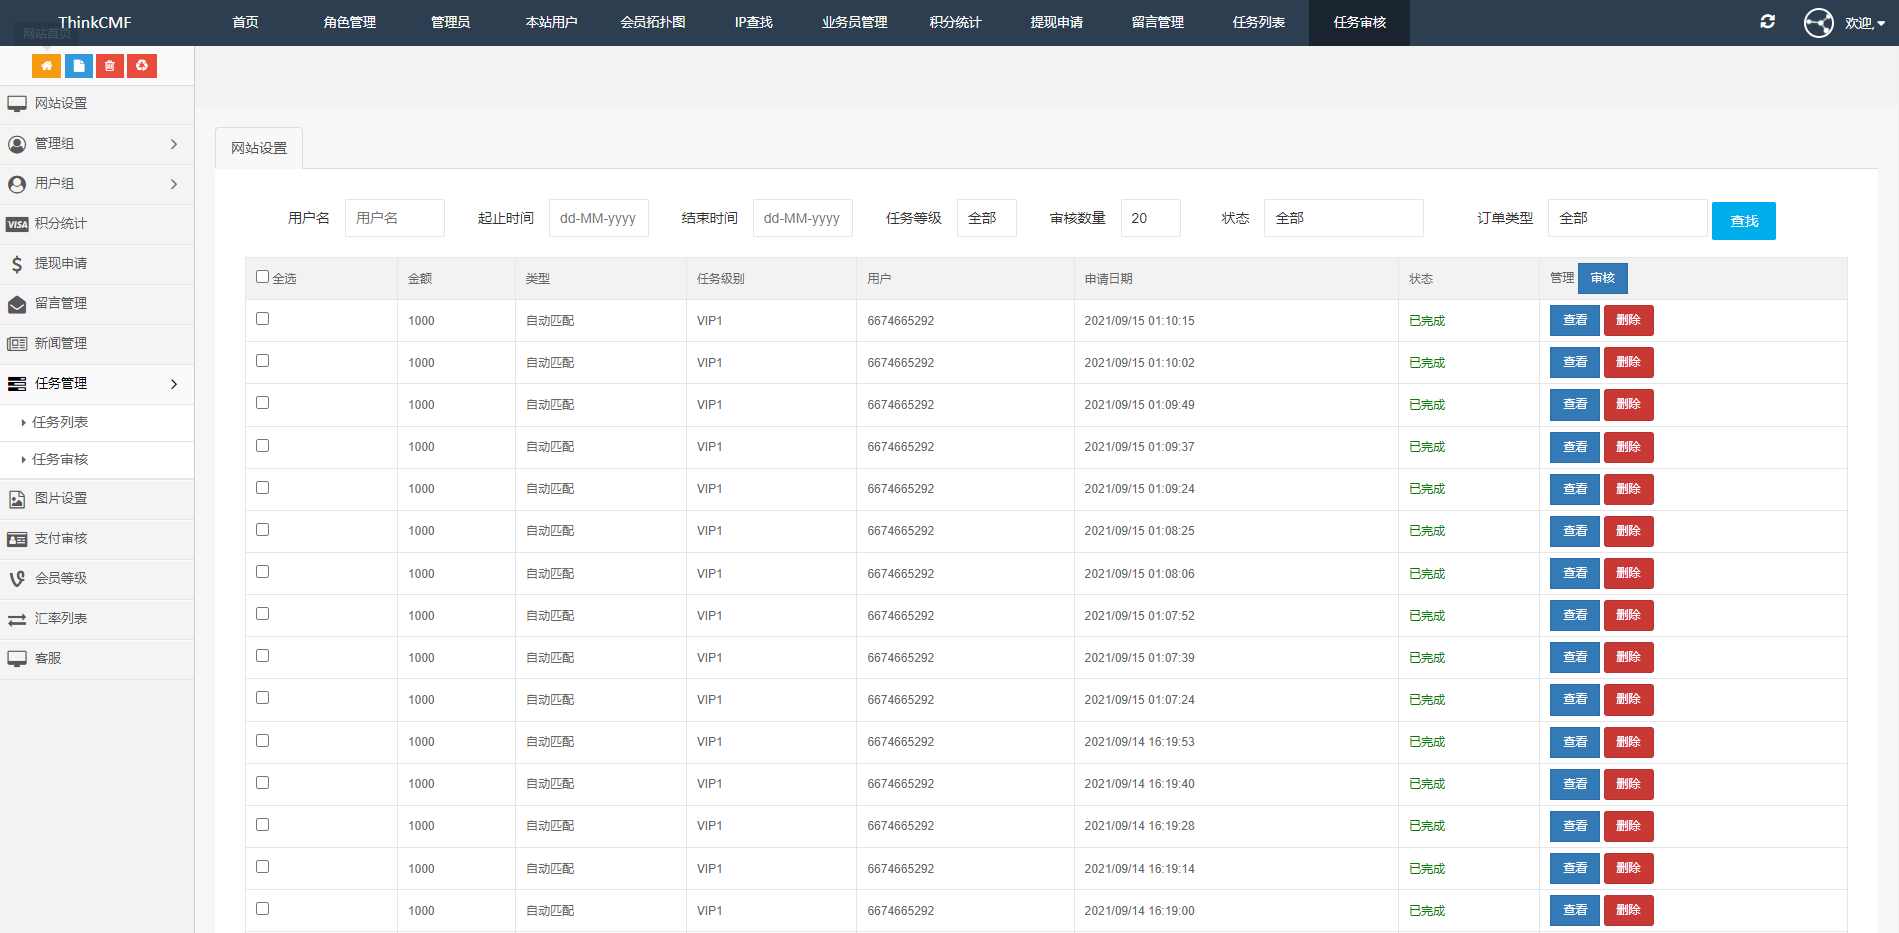Open the 起止时间 date picker field
This screenshot has height=933, width=1899.
pyautogui.click(x=599, y=218)
